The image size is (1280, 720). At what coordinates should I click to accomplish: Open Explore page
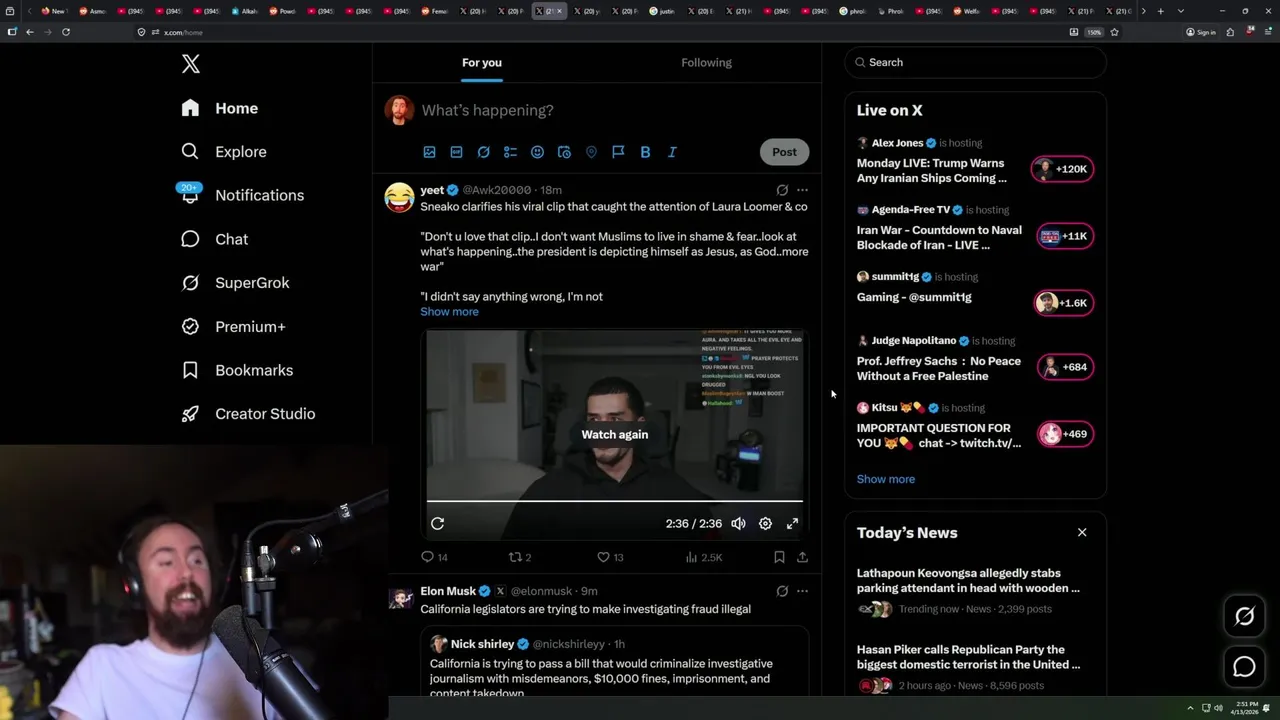(224, 152)
